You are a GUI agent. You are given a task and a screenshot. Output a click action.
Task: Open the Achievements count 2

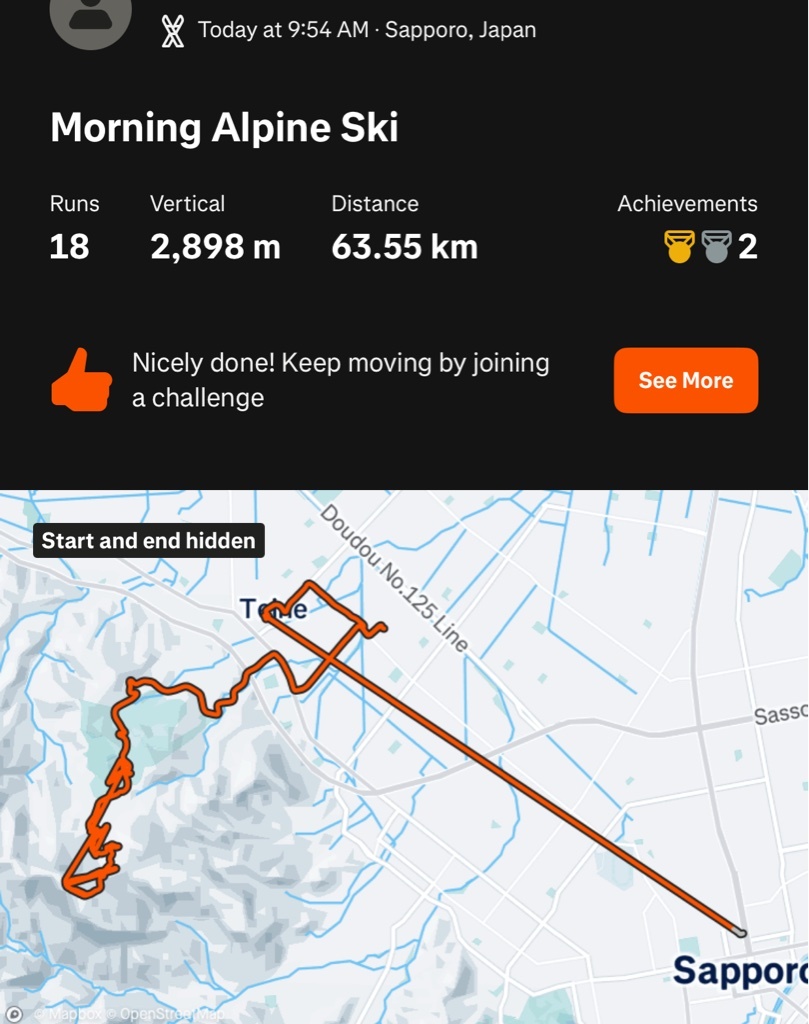click(748, 247)
